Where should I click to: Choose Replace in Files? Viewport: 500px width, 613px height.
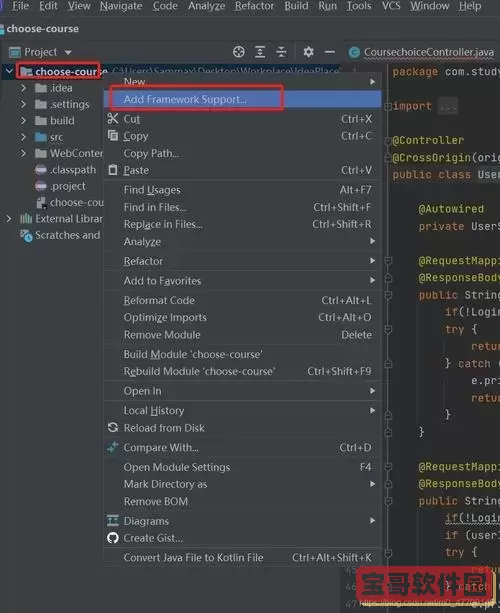coord(242,224)
